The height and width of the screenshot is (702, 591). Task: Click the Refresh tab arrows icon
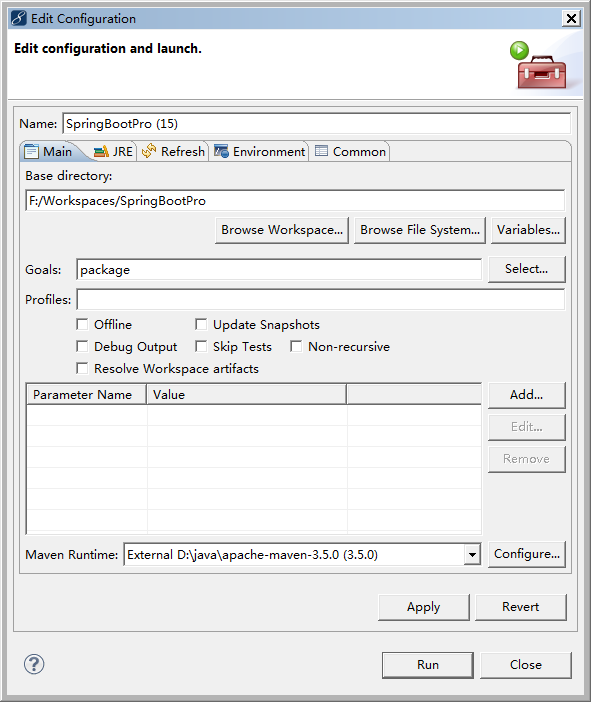point(149,151)
